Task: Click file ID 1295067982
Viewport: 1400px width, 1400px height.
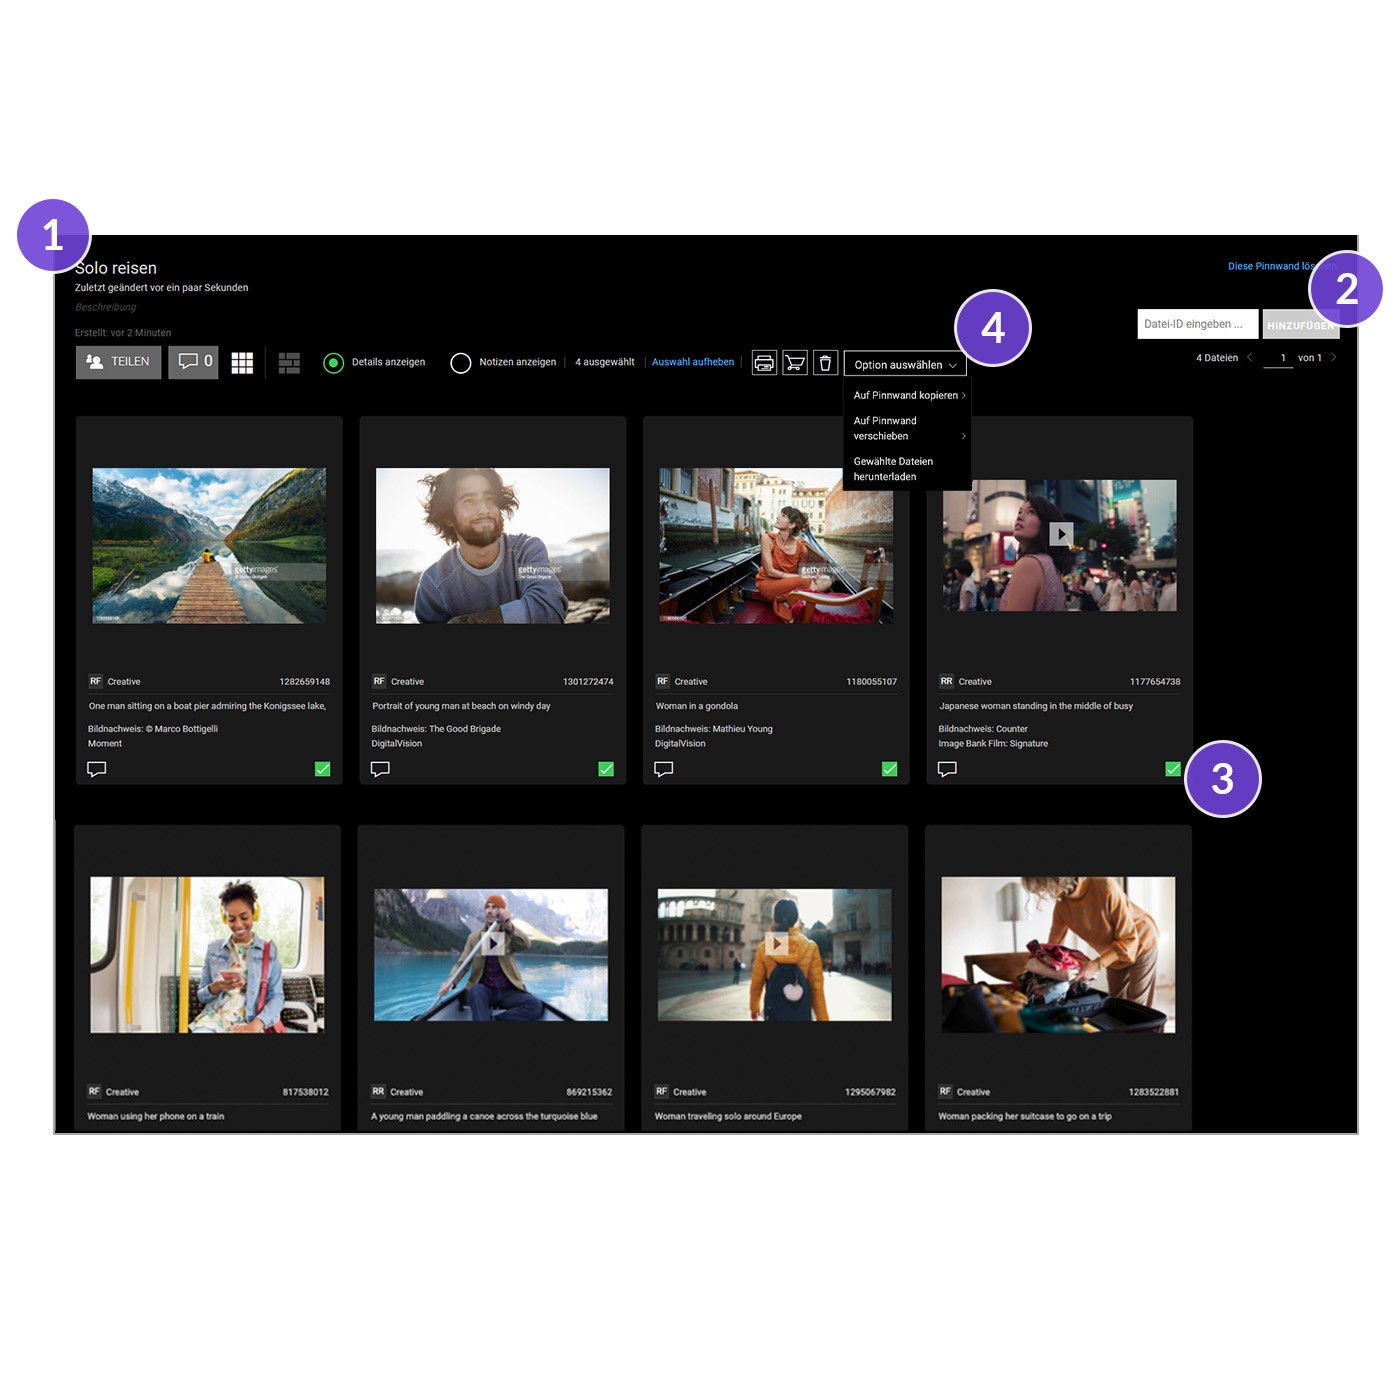Action: (x=870, y=1092)
